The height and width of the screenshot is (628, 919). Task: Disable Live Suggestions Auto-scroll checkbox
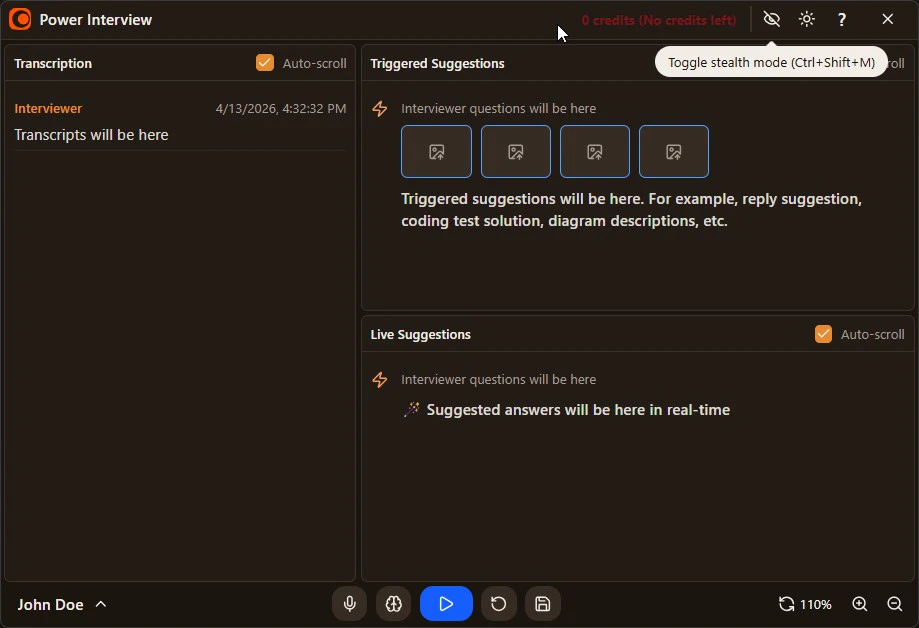pos(823,334)
